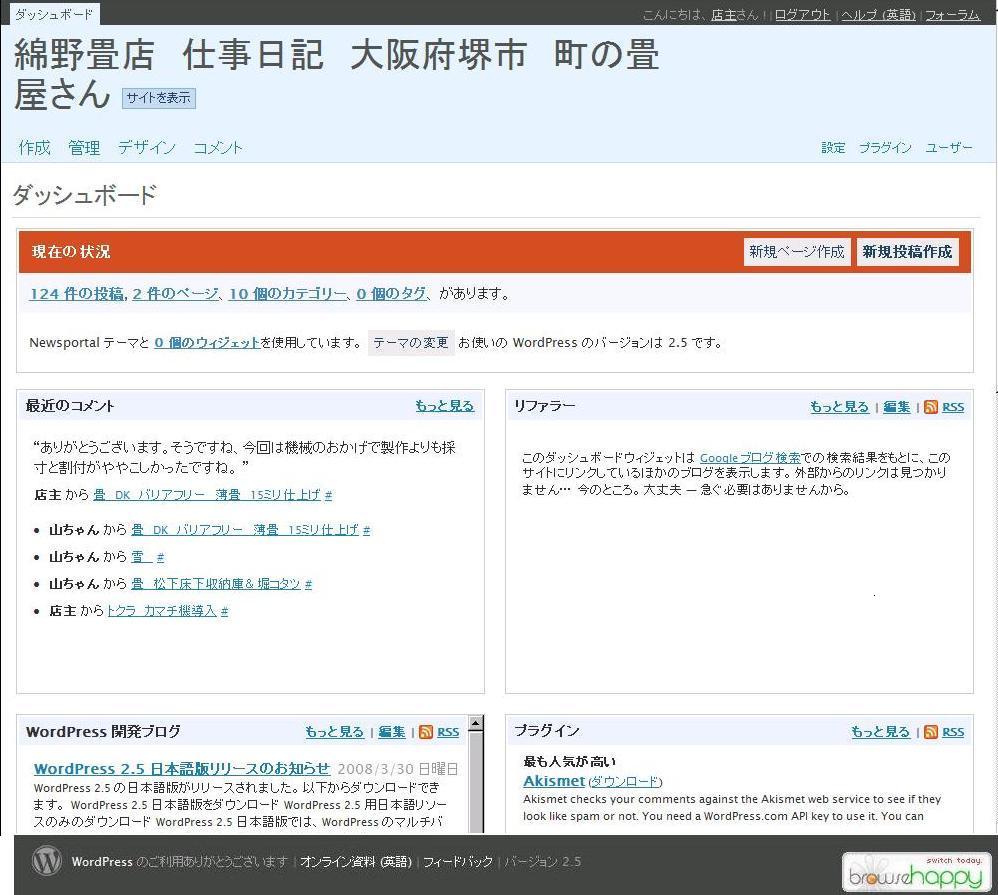Open the 管理 menu
The image size is (998, 895).
[84, 148]
